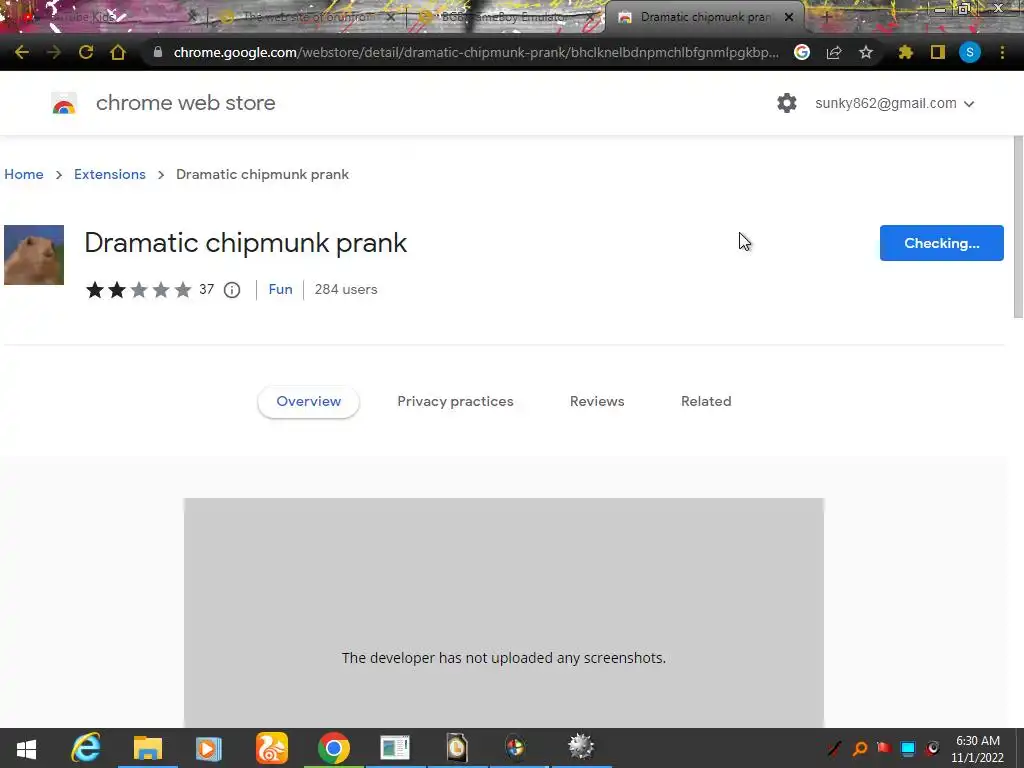Open the Extensions puzzle piece menu
1024x768 pixels.
coord(905,52)
